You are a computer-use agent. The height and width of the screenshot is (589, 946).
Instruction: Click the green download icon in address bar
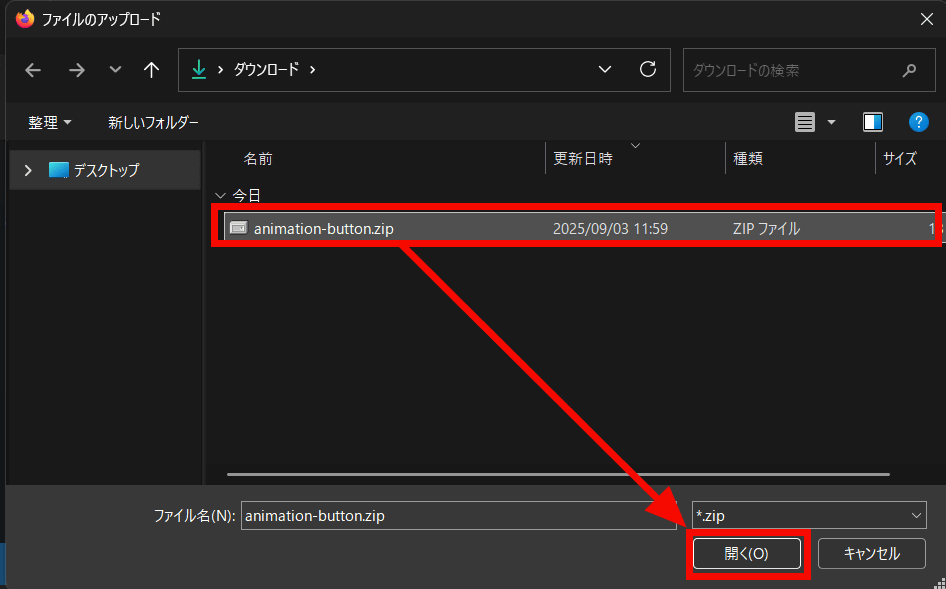click(x=198, y=70)
